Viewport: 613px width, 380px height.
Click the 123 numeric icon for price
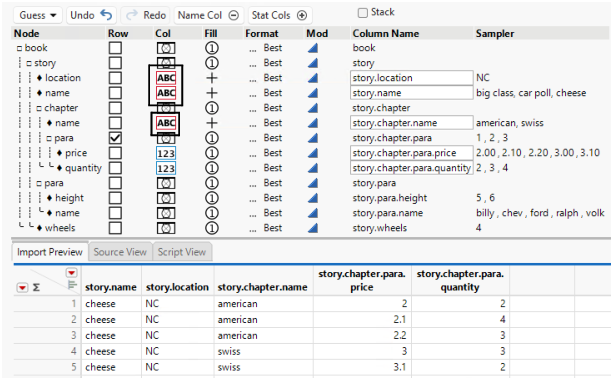[166, 153]
